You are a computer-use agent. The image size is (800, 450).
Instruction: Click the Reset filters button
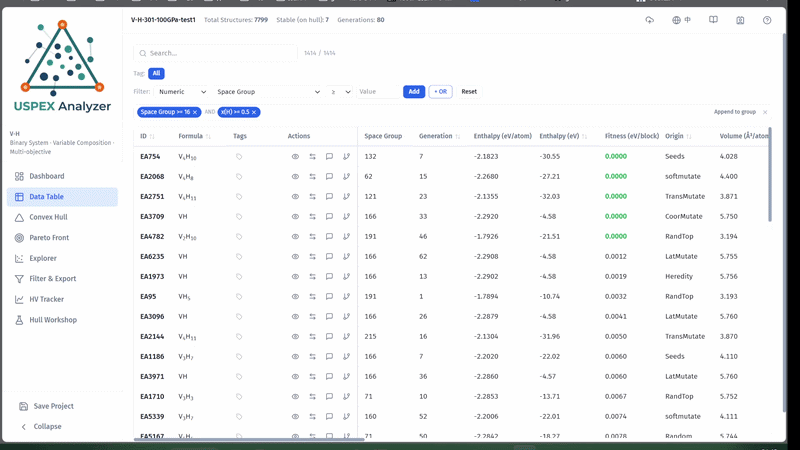469,92
